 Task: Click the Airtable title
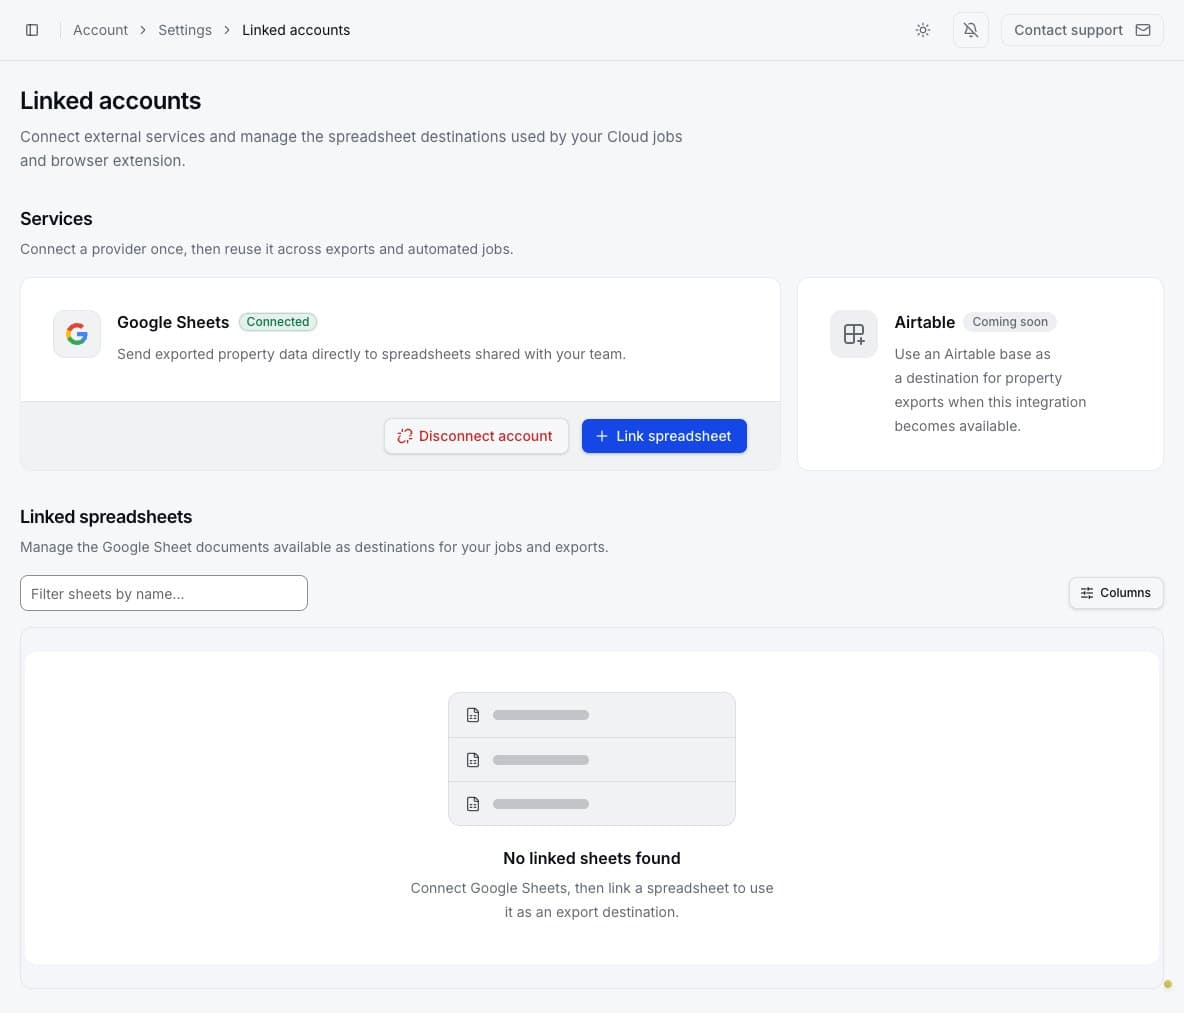coord(924,322)
